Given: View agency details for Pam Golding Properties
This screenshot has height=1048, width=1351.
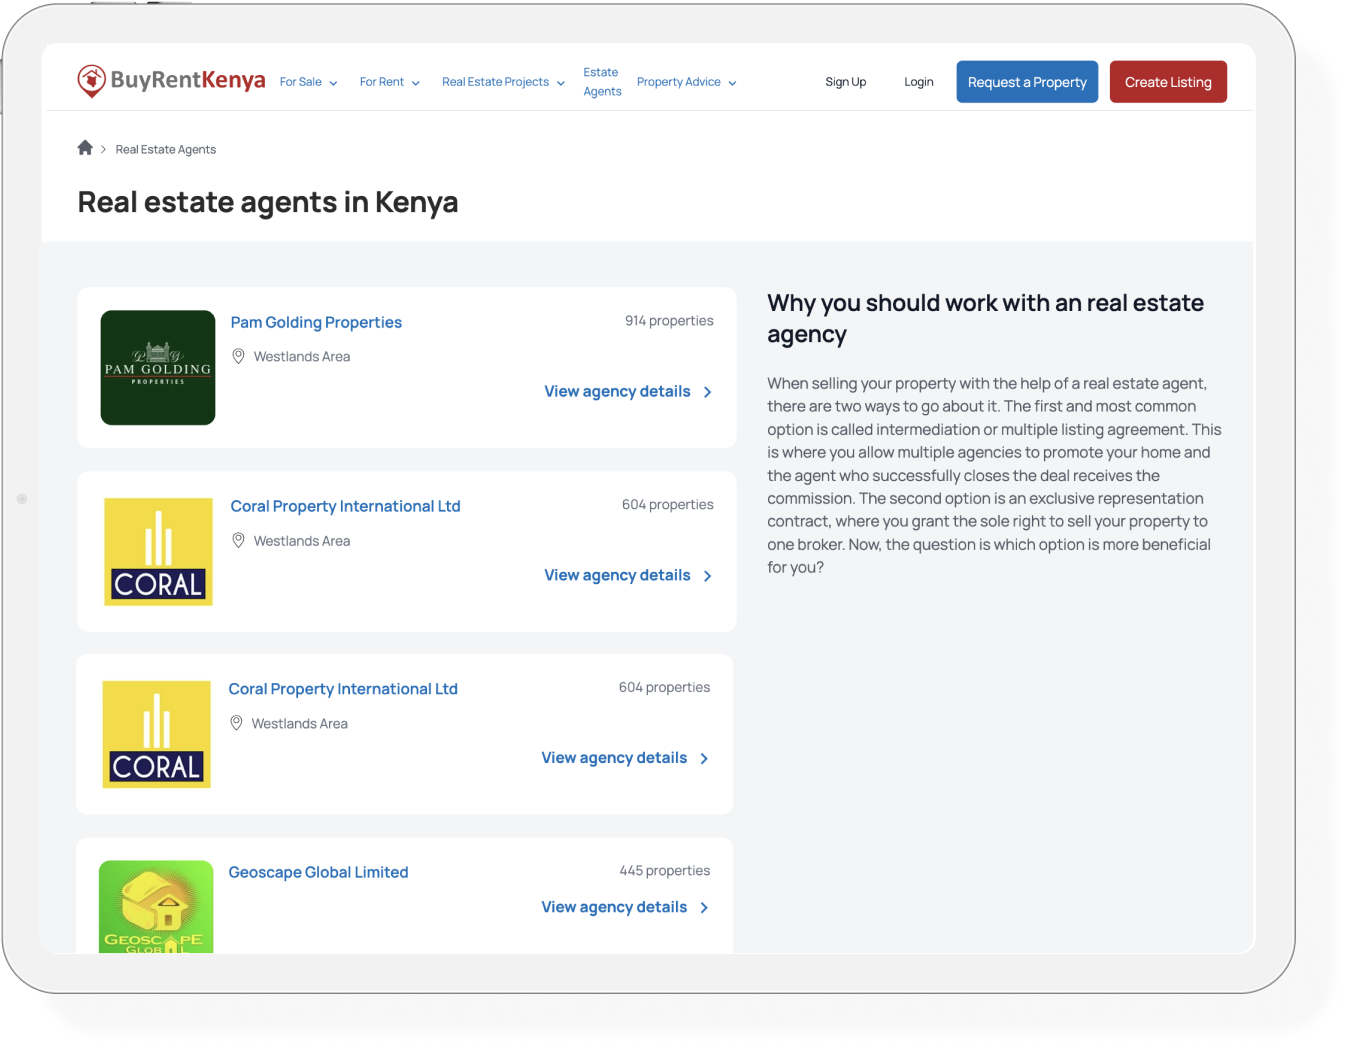Looking at the screenshot, I should click(x=617, y=391).
